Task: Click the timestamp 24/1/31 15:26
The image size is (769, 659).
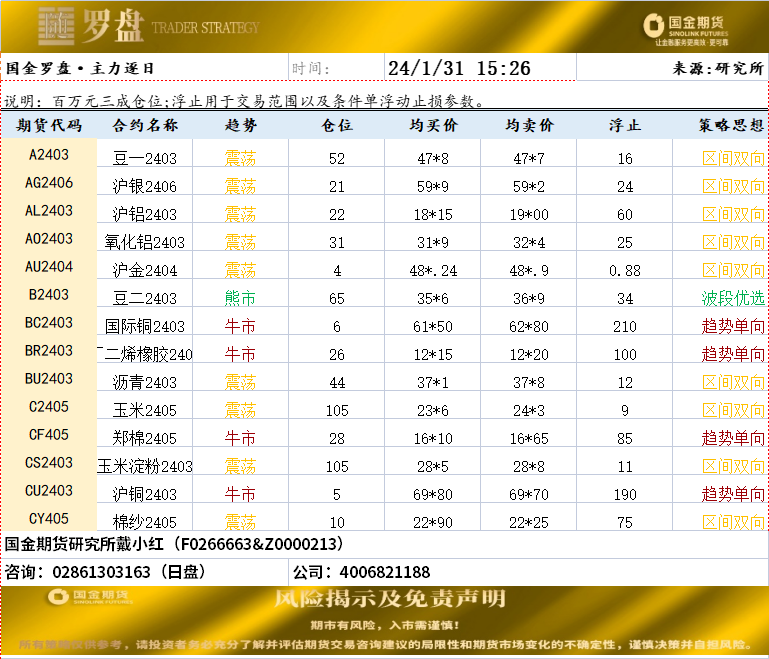Action: [459, 68]
